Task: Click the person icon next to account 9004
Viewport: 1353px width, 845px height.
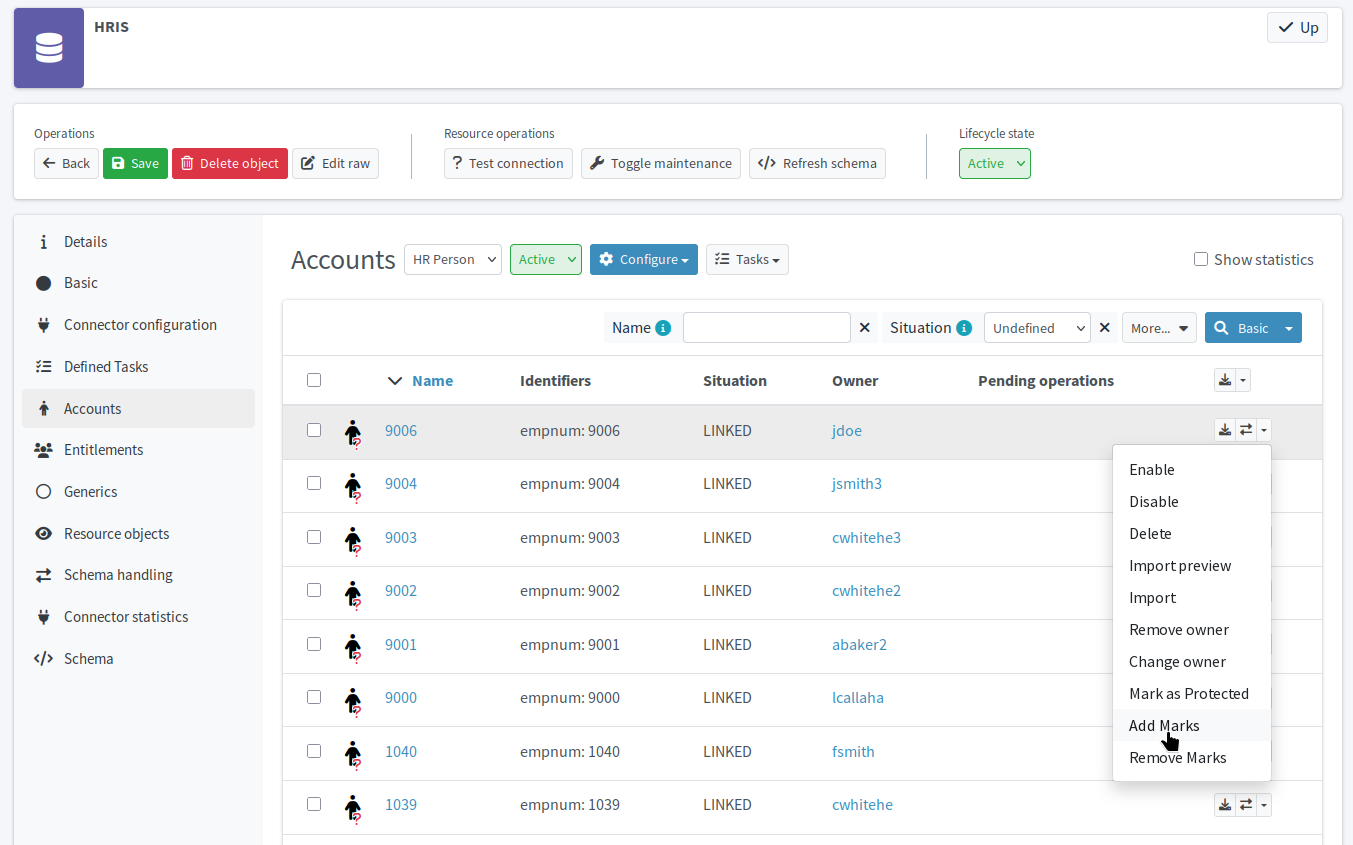Action: (354, 483)
